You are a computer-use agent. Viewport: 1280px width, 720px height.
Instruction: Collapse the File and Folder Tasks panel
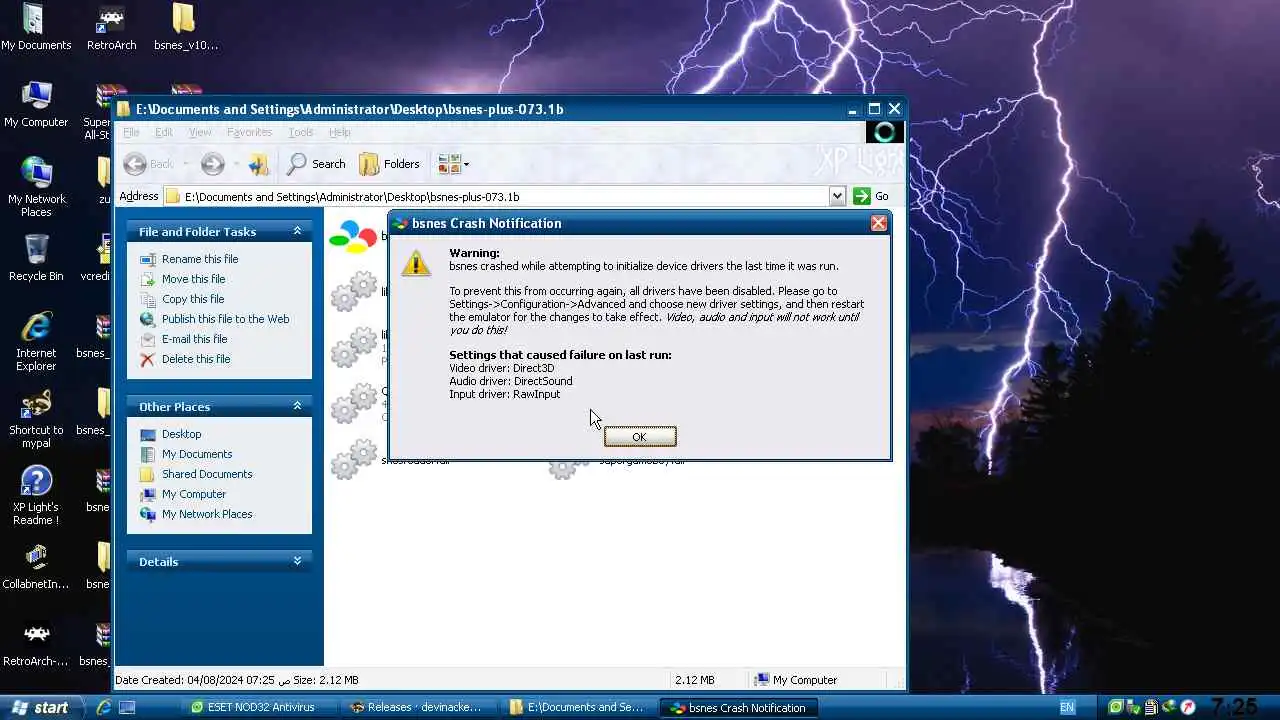pos(297,231)
